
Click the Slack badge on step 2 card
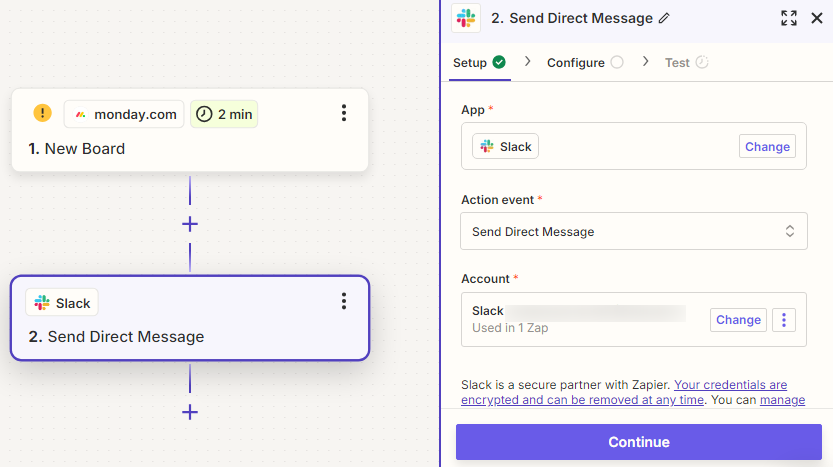[62, 303]
